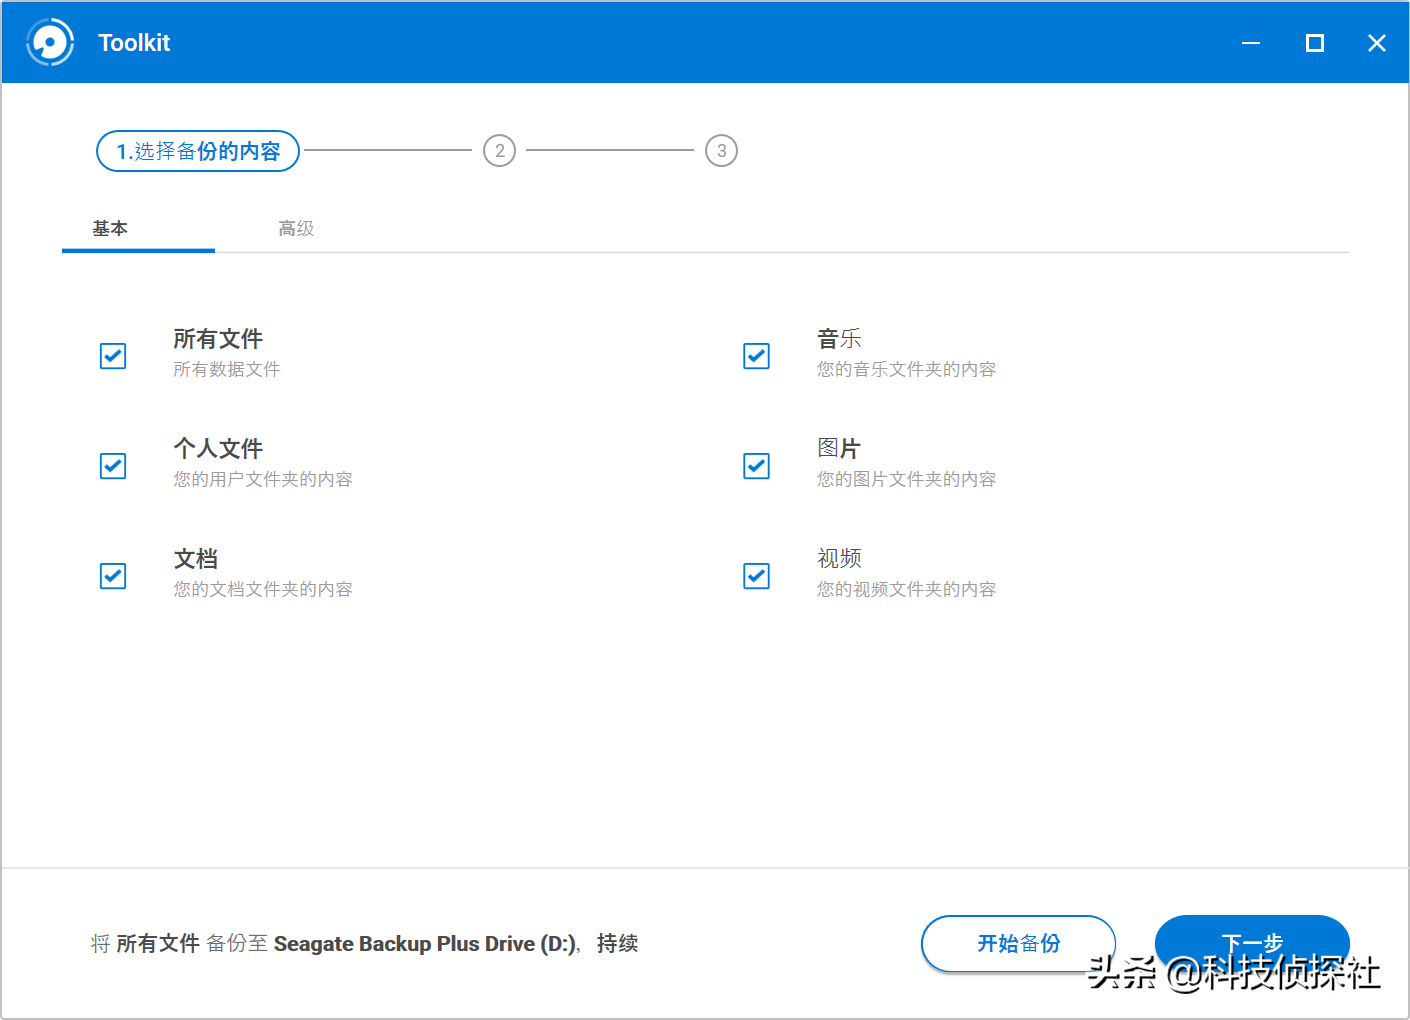The image size is (1410, 1020).
Task: Uncheck the 音乐 checkbox
Action: (756, 356)
